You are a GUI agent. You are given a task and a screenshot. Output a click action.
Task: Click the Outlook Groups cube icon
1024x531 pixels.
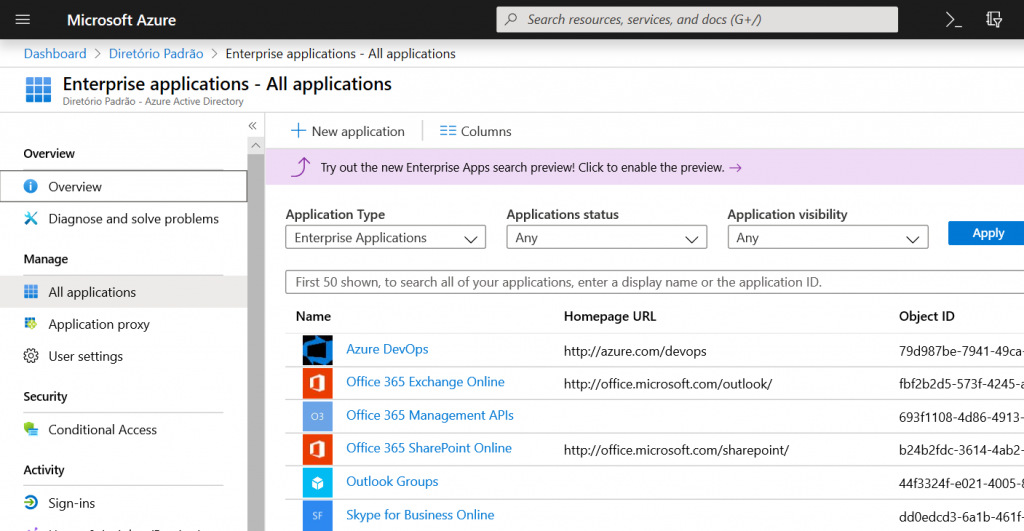(317, 483)
